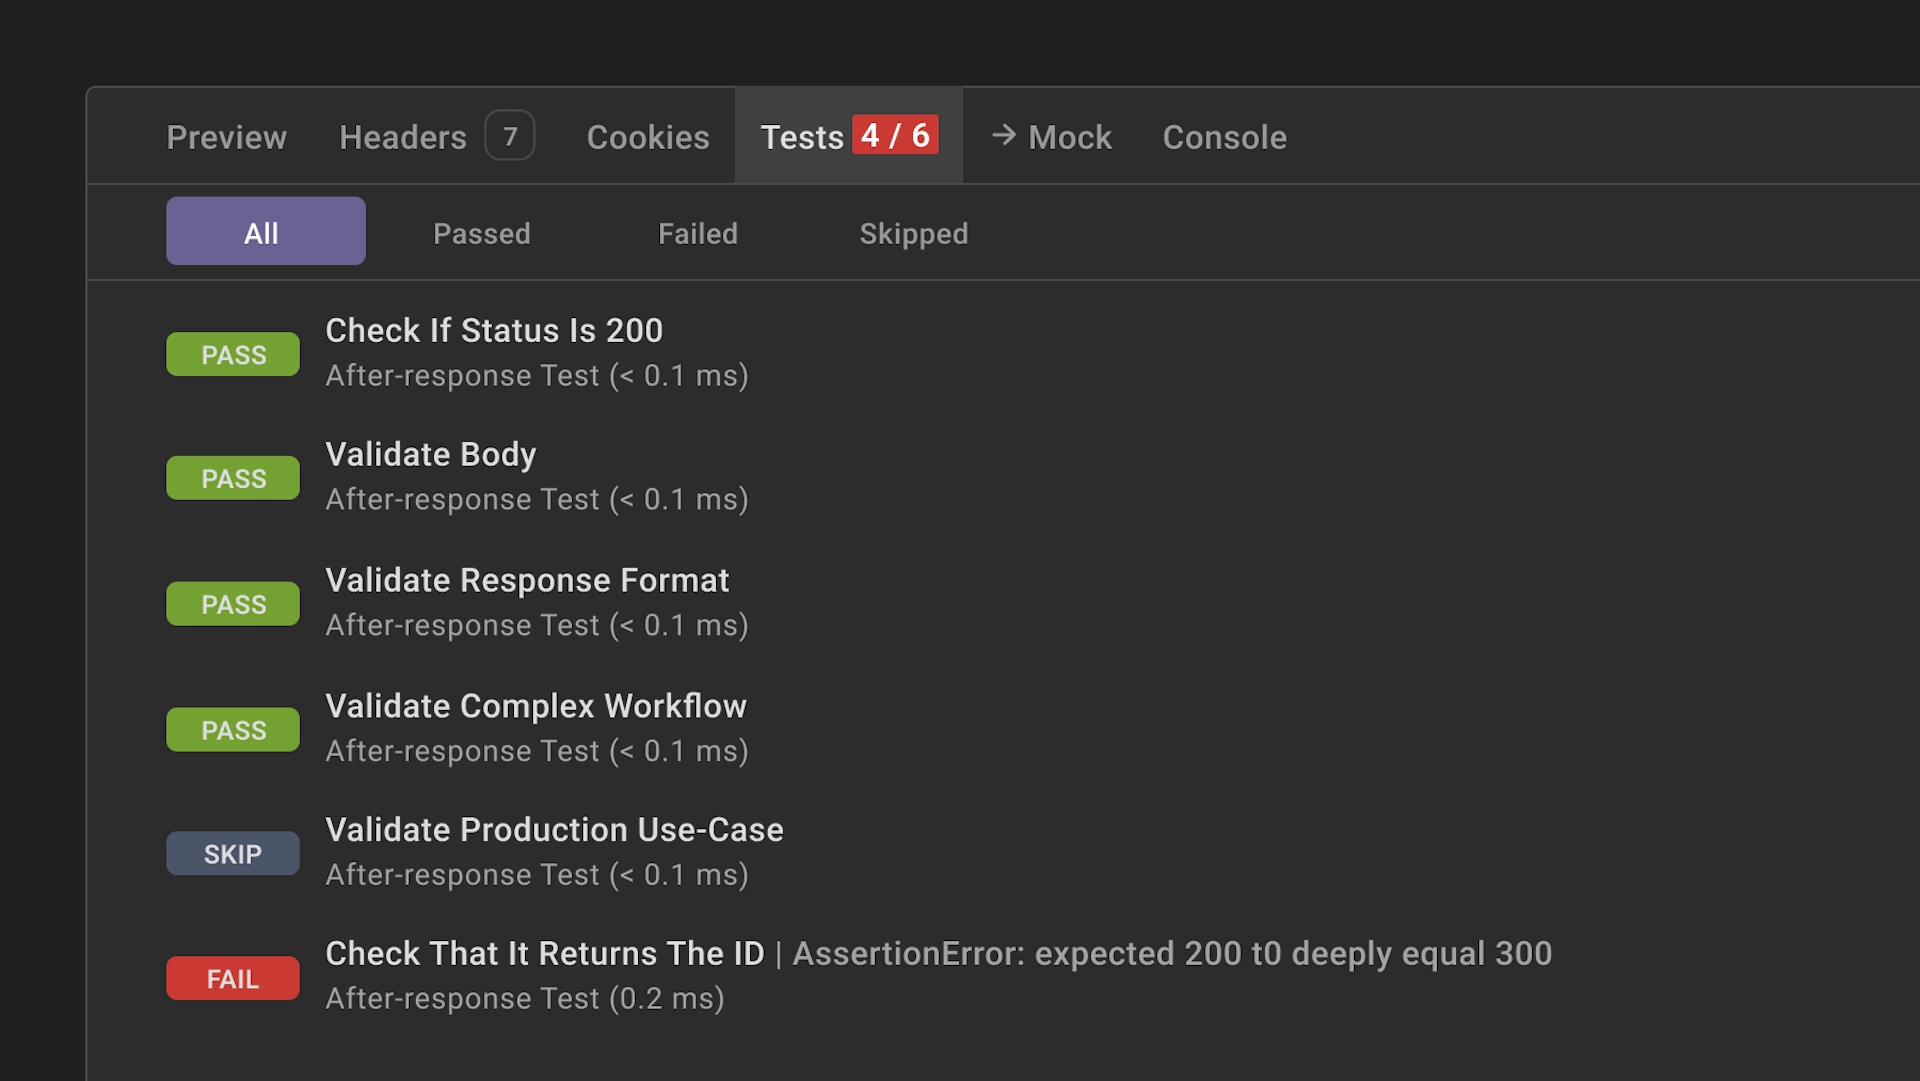Toggle the Skipped filter
This screenshot has height=1081, width=1920.
point(912,232)
